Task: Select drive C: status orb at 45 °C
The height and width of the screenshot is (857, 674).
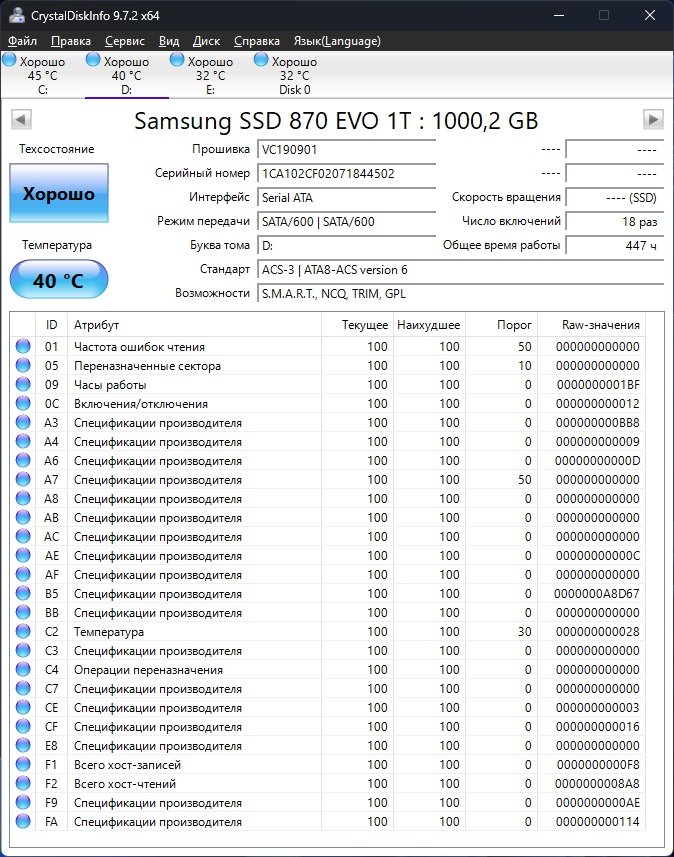Action: click(x=10, y=61)
